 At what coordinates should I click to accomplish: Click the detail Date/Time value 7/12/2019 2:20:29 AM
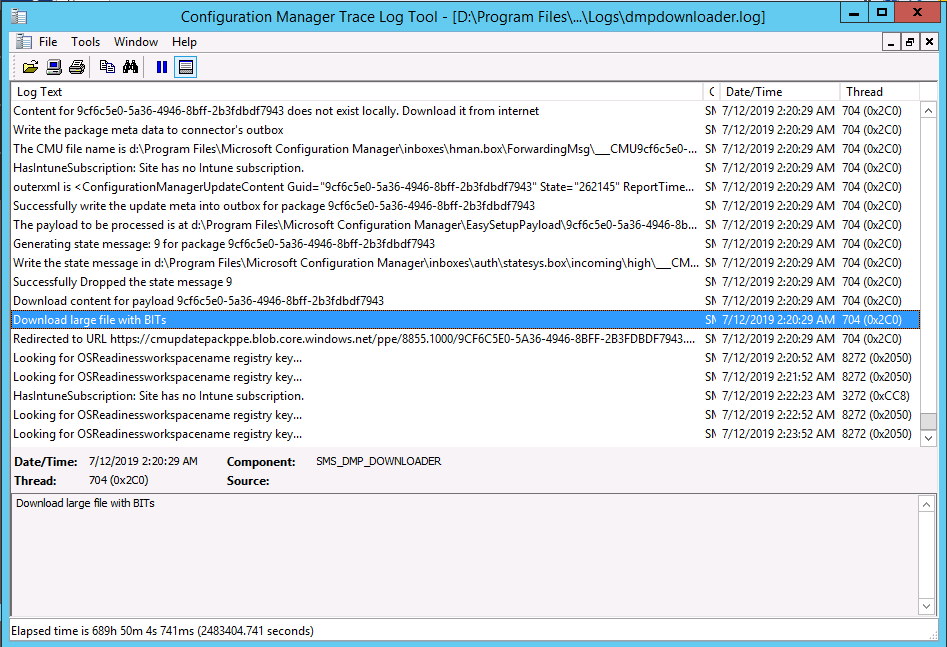point(143,462)
